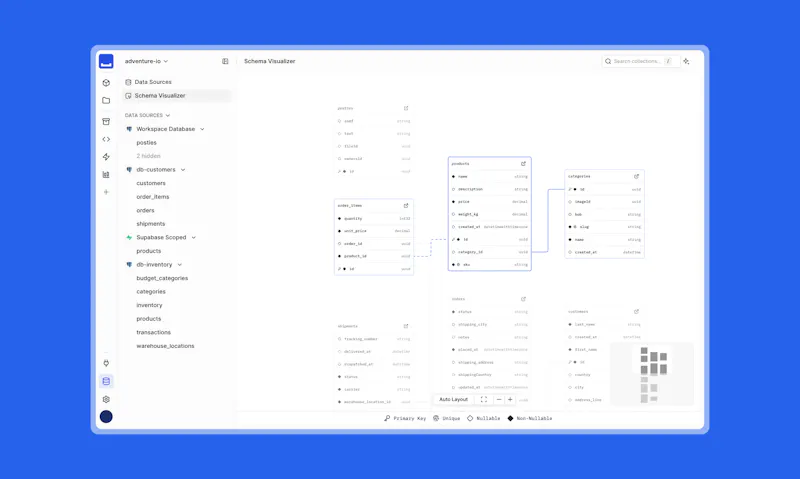Screen dimensions: 800x479
Task: Click the Schema Visualizer page title
Action: coord(269,61)
